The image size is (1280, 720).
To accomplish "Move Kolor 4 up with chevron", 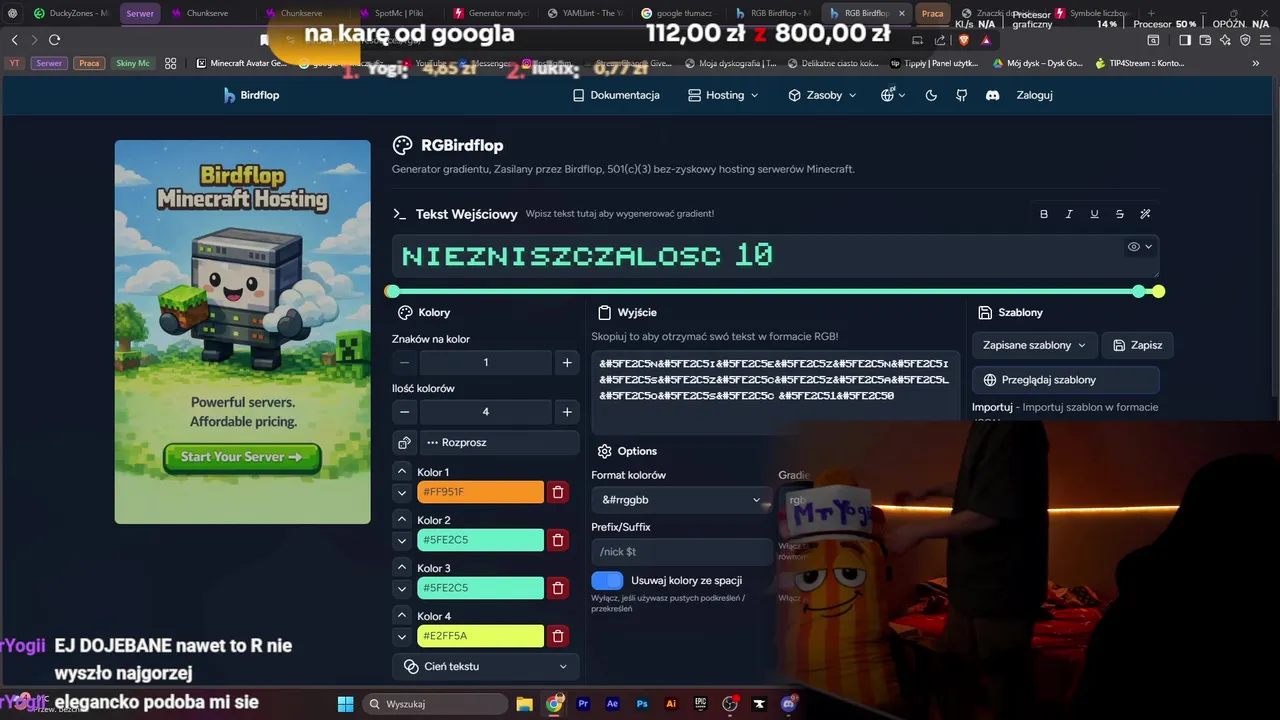I will [x=402, y=615].
